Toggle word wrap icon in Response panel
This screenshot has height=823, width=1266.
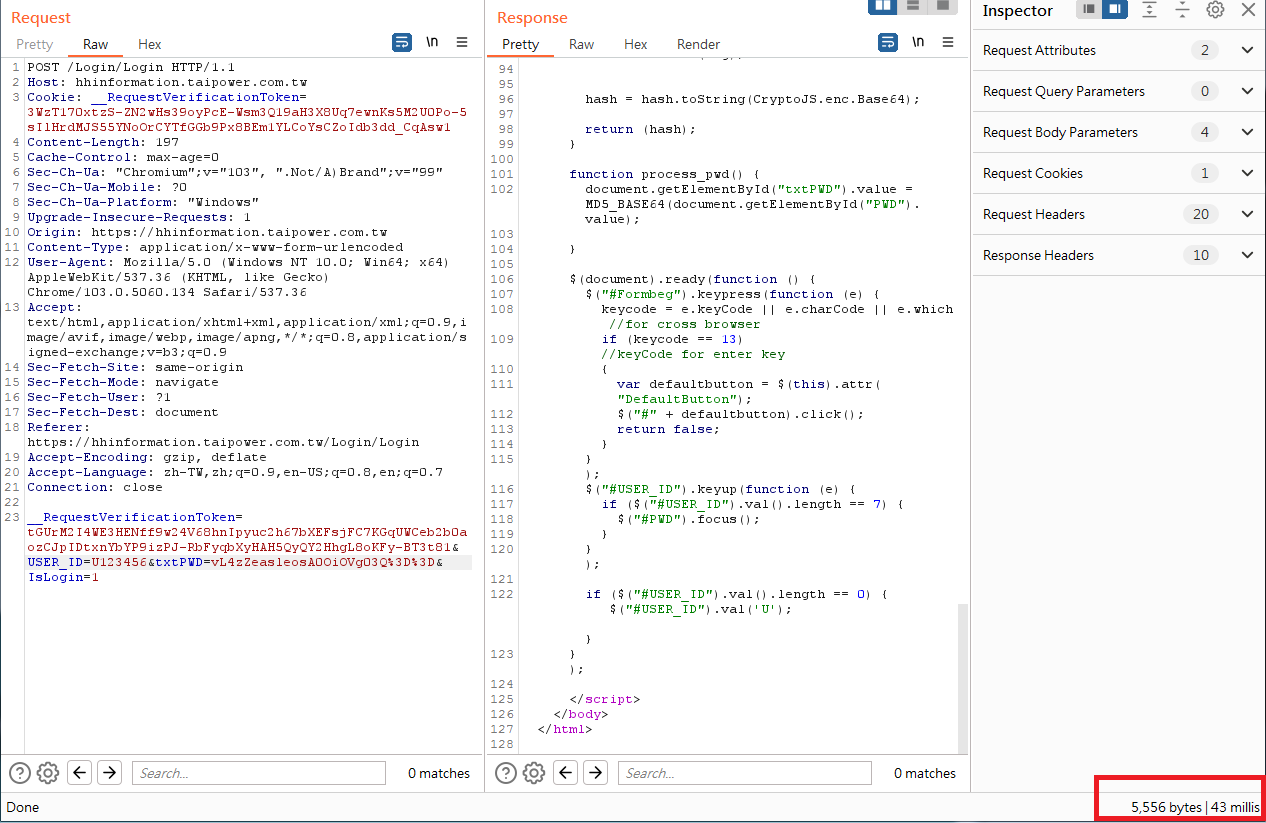pos(888,42)
